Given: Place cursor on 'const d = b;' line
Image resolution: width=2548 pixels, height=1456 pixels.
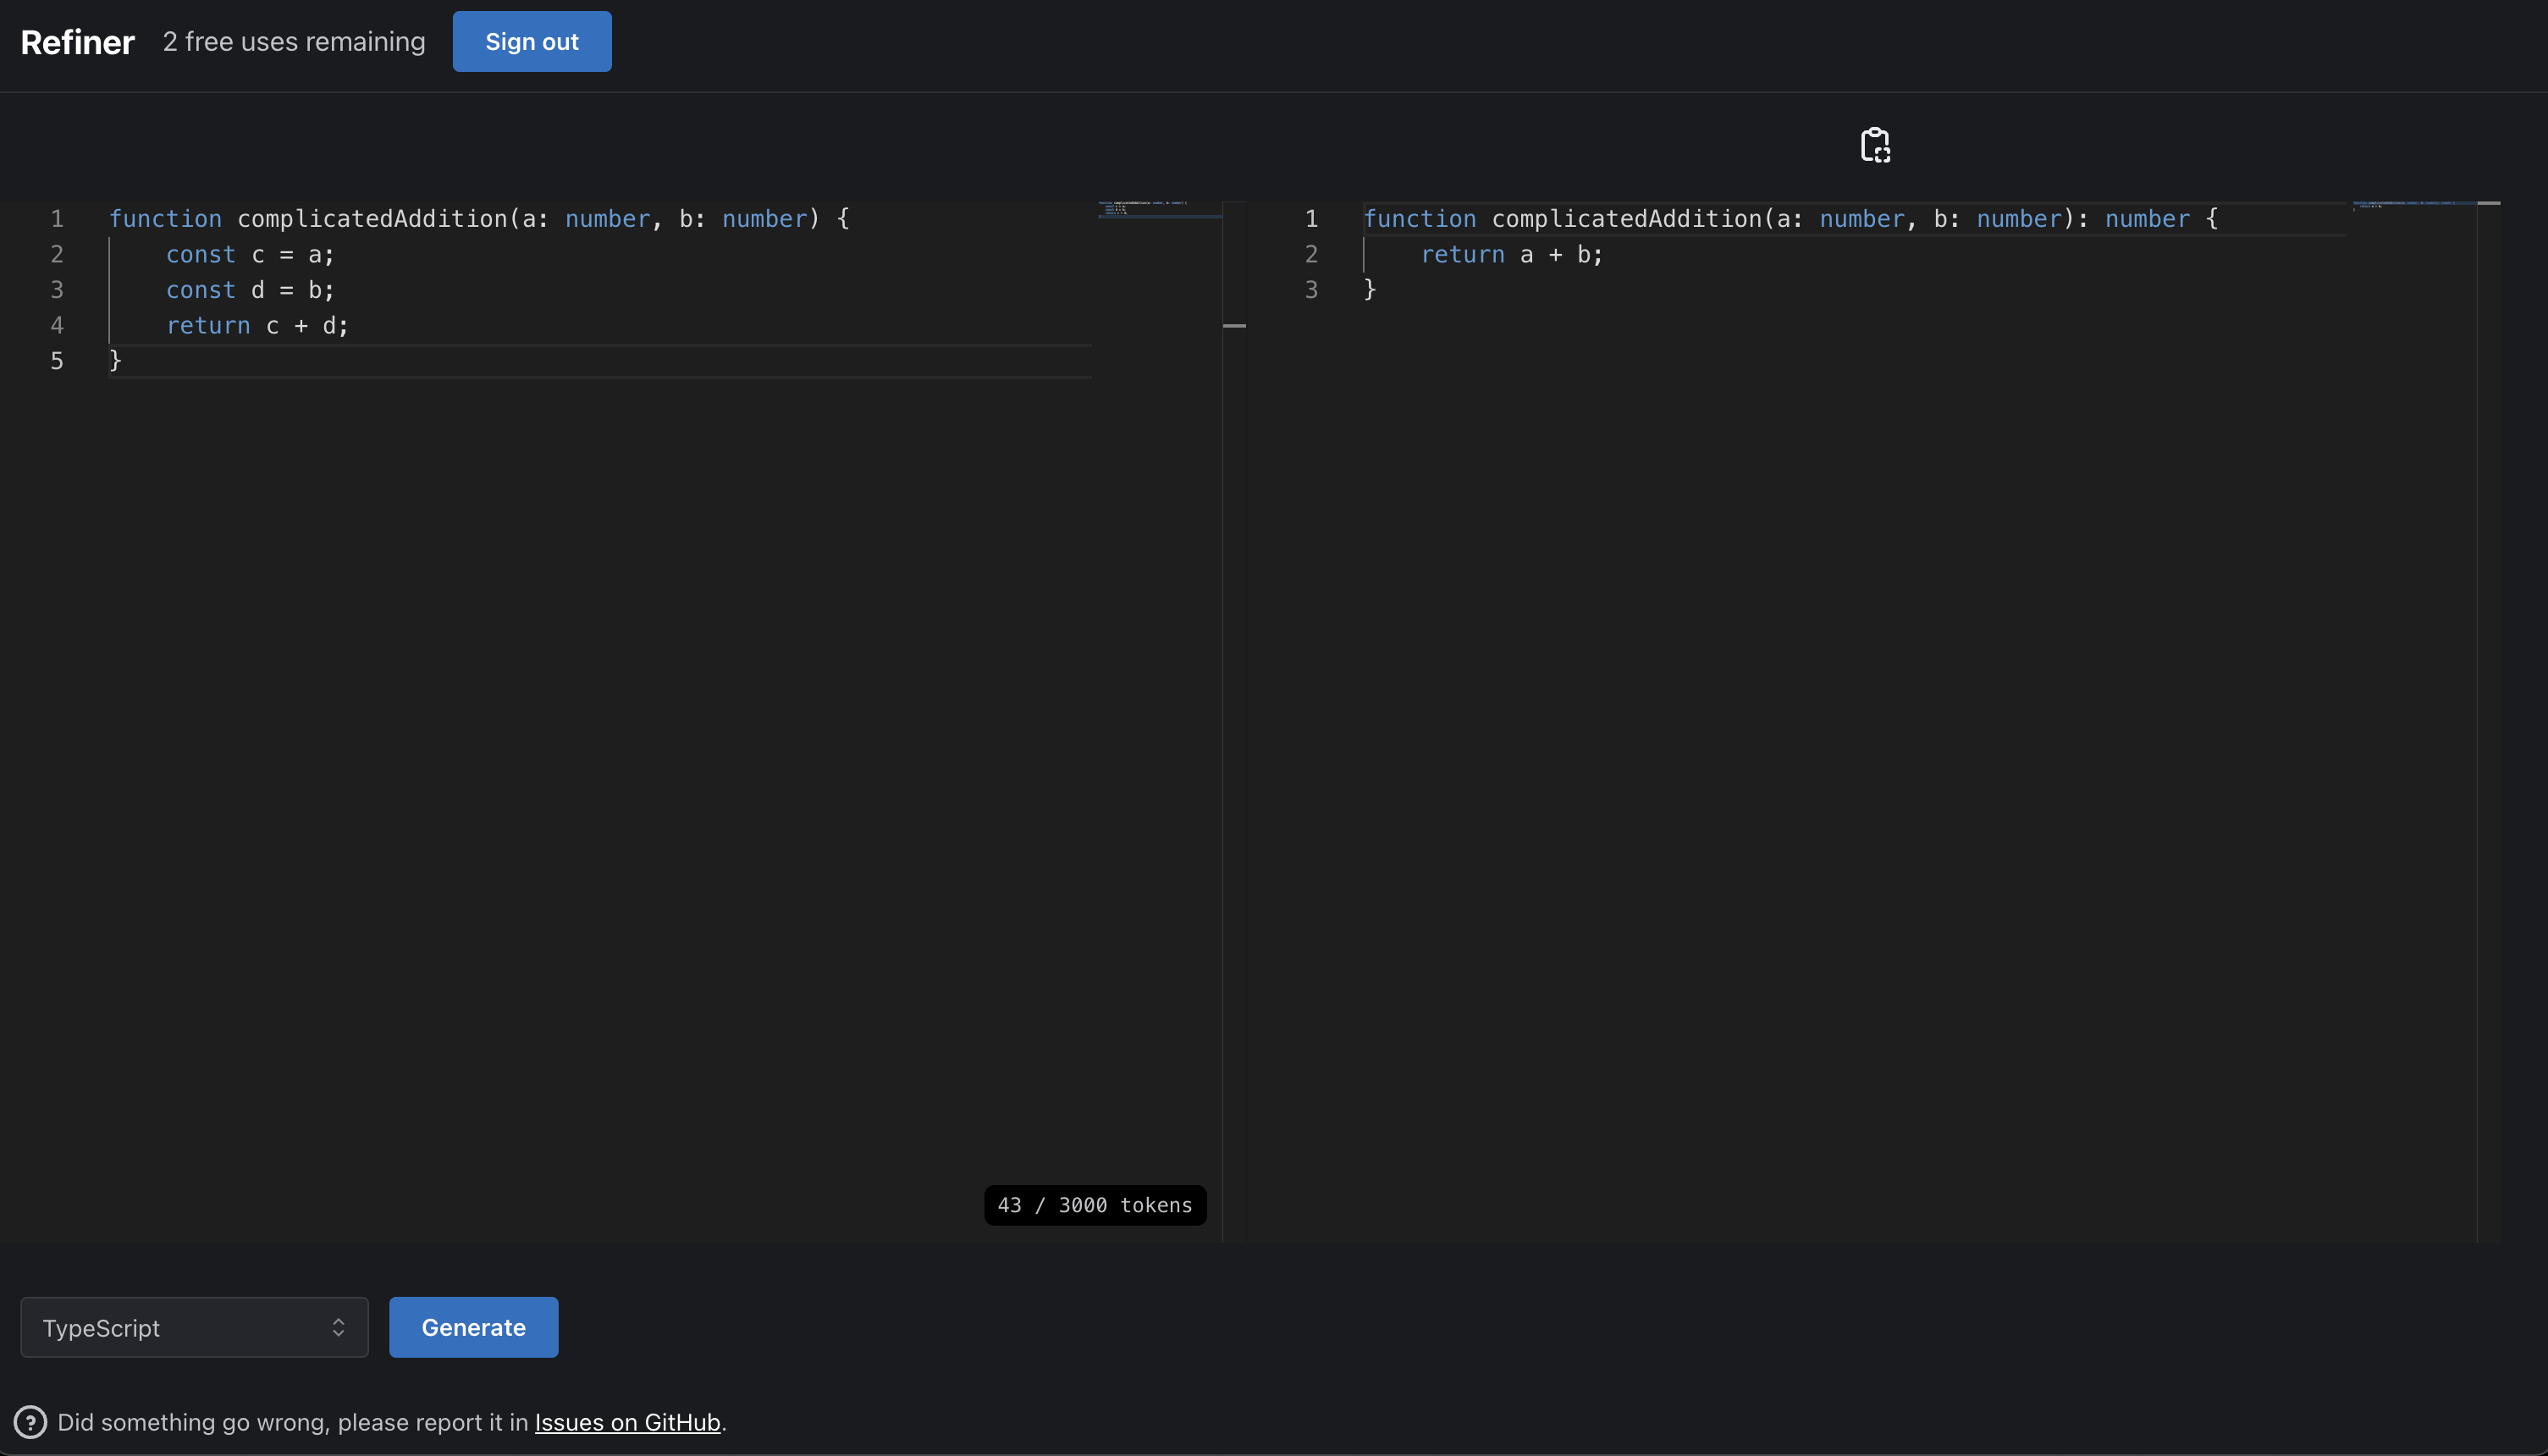Looking at the screenshot, I should click(x=250, y=290).
